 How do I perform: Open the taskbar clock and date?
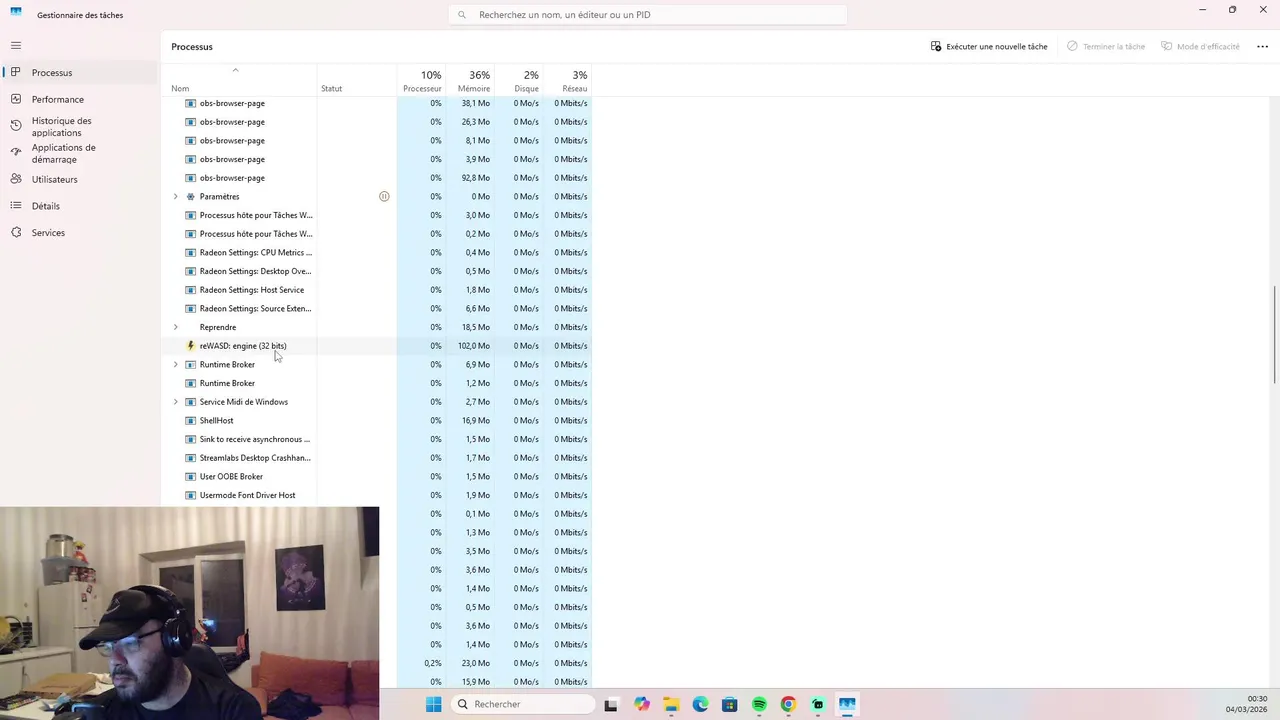[1246, 704]
